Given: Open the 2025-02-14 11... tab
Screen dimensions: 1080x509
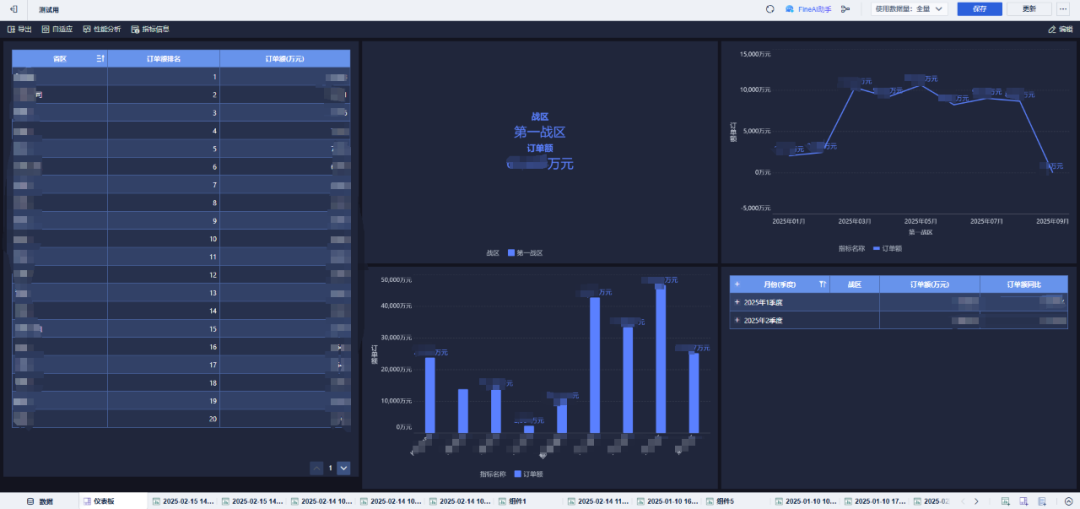Looking at the screenshot, I should pyautogui.click(x=598, y=501).
